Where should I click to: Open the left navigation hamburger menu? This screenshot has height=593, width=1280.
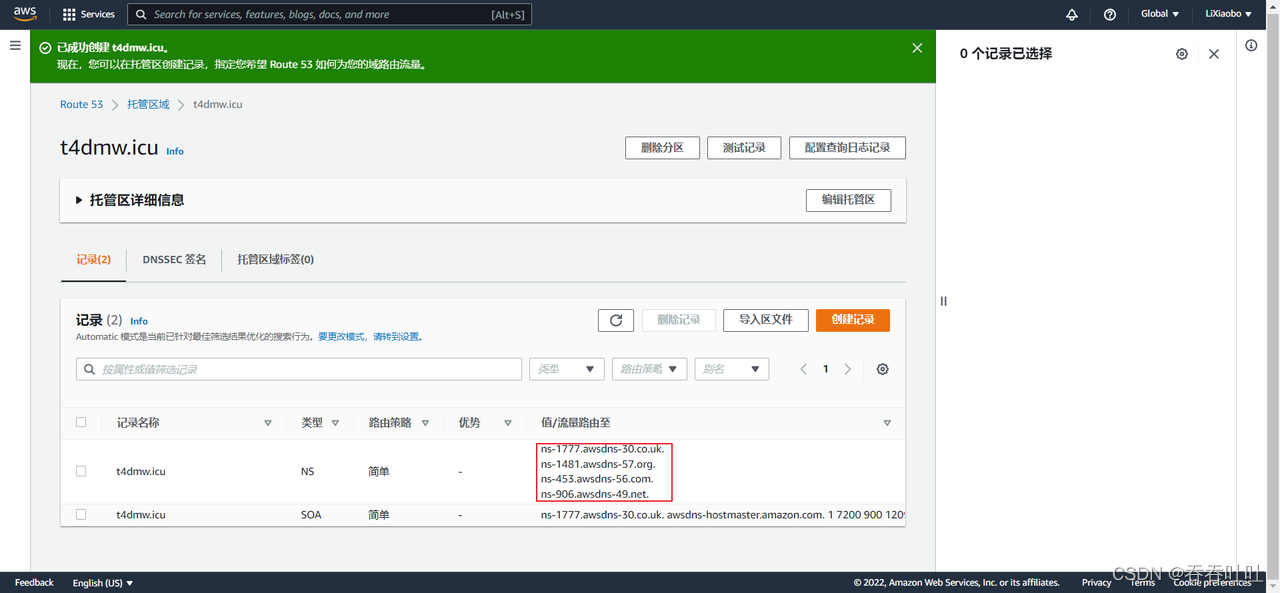pyautogui.click(x=15, y=45)
